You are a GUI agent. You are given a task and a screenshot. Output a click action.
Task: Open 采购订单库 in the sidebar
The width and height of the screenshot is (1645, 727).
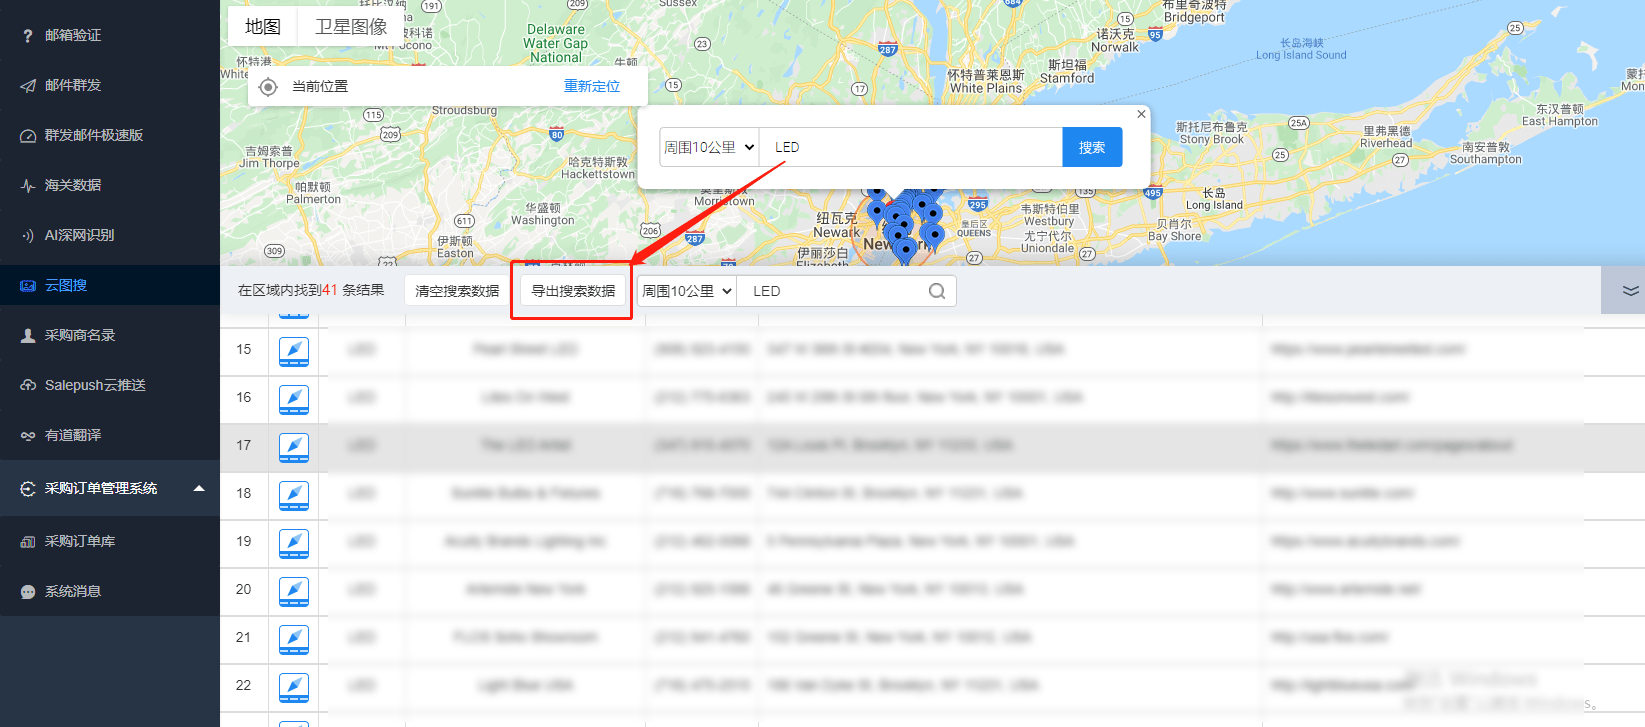(110, 541)
